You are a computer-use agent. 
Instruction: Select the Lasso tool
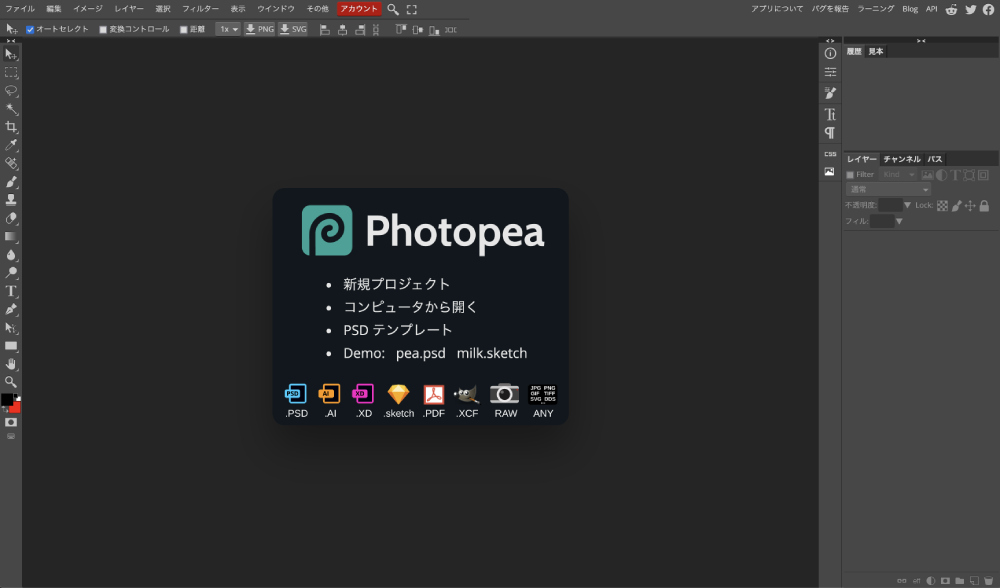pyautogui.click(x=11, y=91)
